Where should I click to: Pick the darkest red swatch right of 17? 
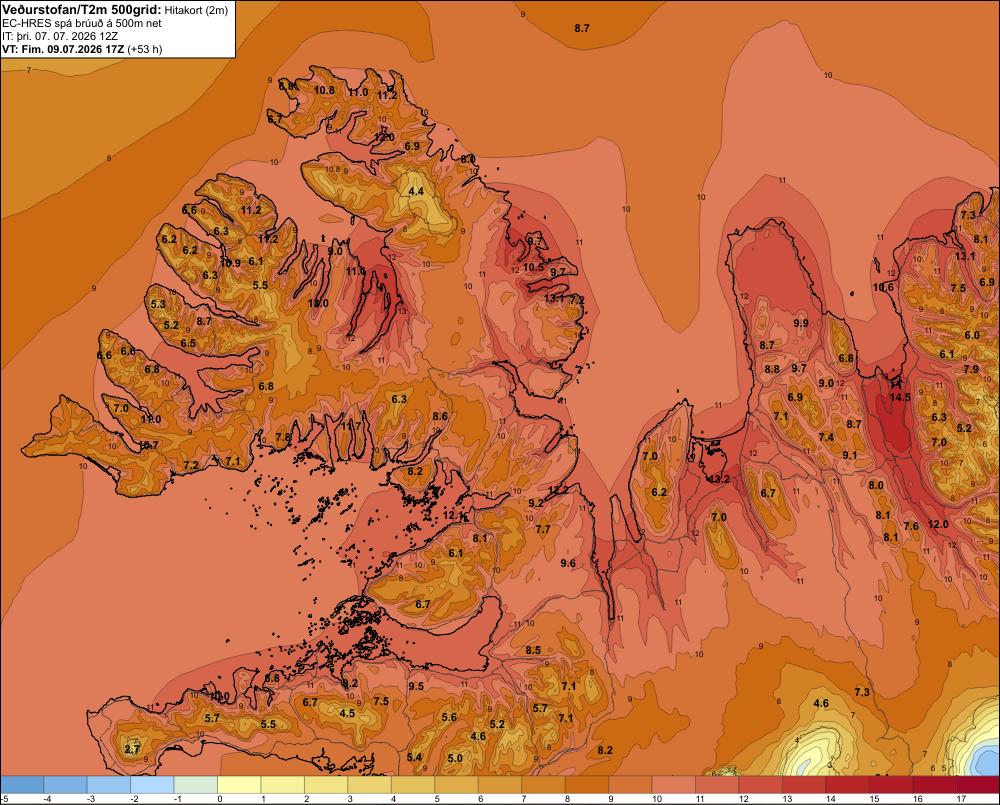pos(978,785)
